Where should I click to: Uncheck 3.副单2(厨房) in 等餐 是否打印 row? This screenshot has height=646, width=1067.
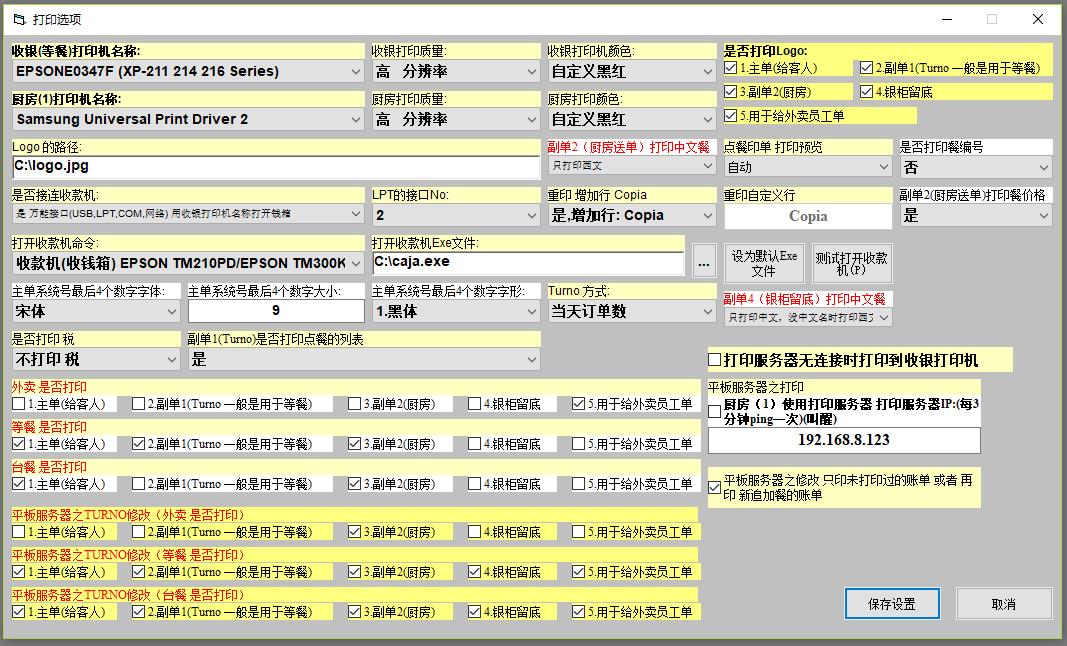coord(355,444)
